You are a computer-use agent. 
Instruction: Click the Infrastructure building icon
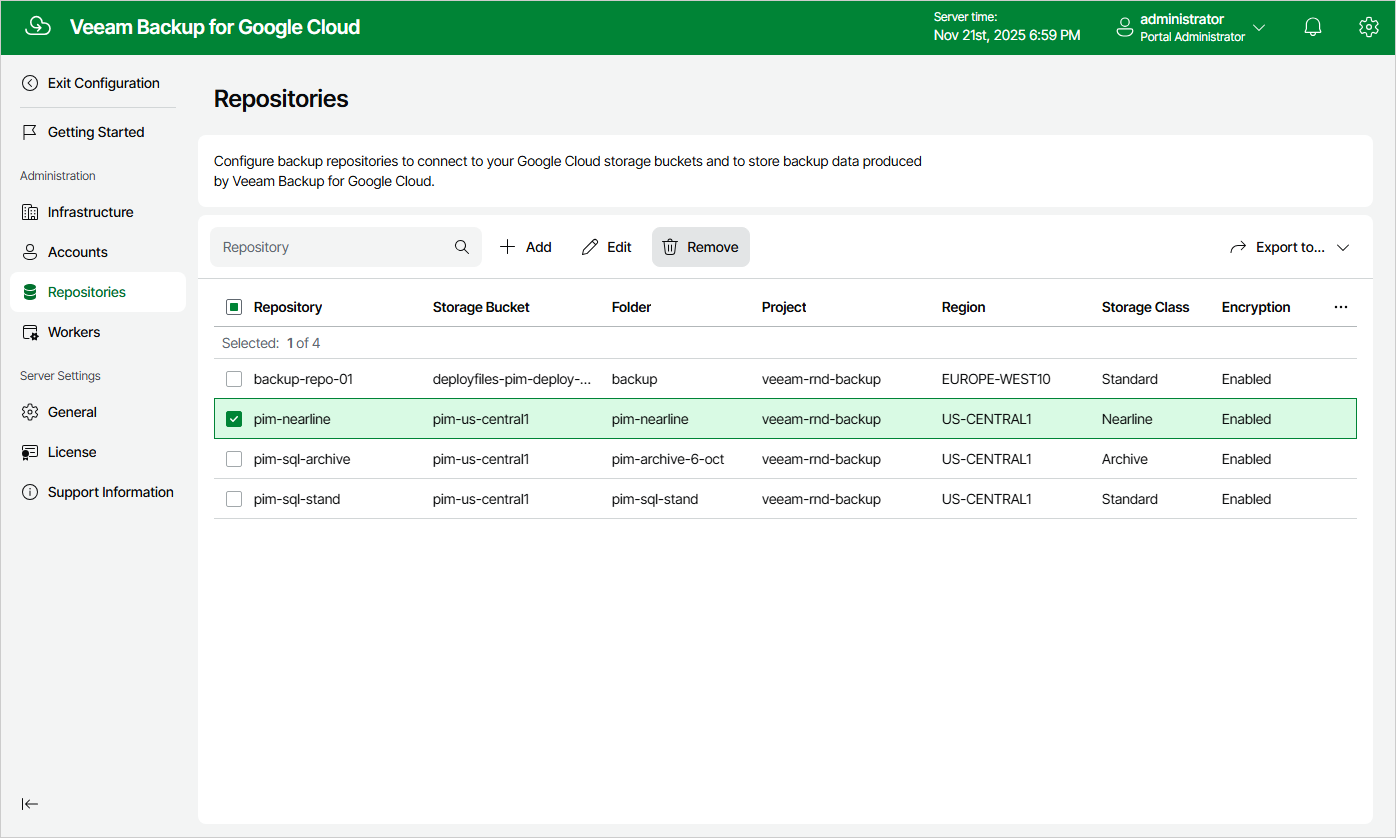pyautogui.click(x=30, y=212)
